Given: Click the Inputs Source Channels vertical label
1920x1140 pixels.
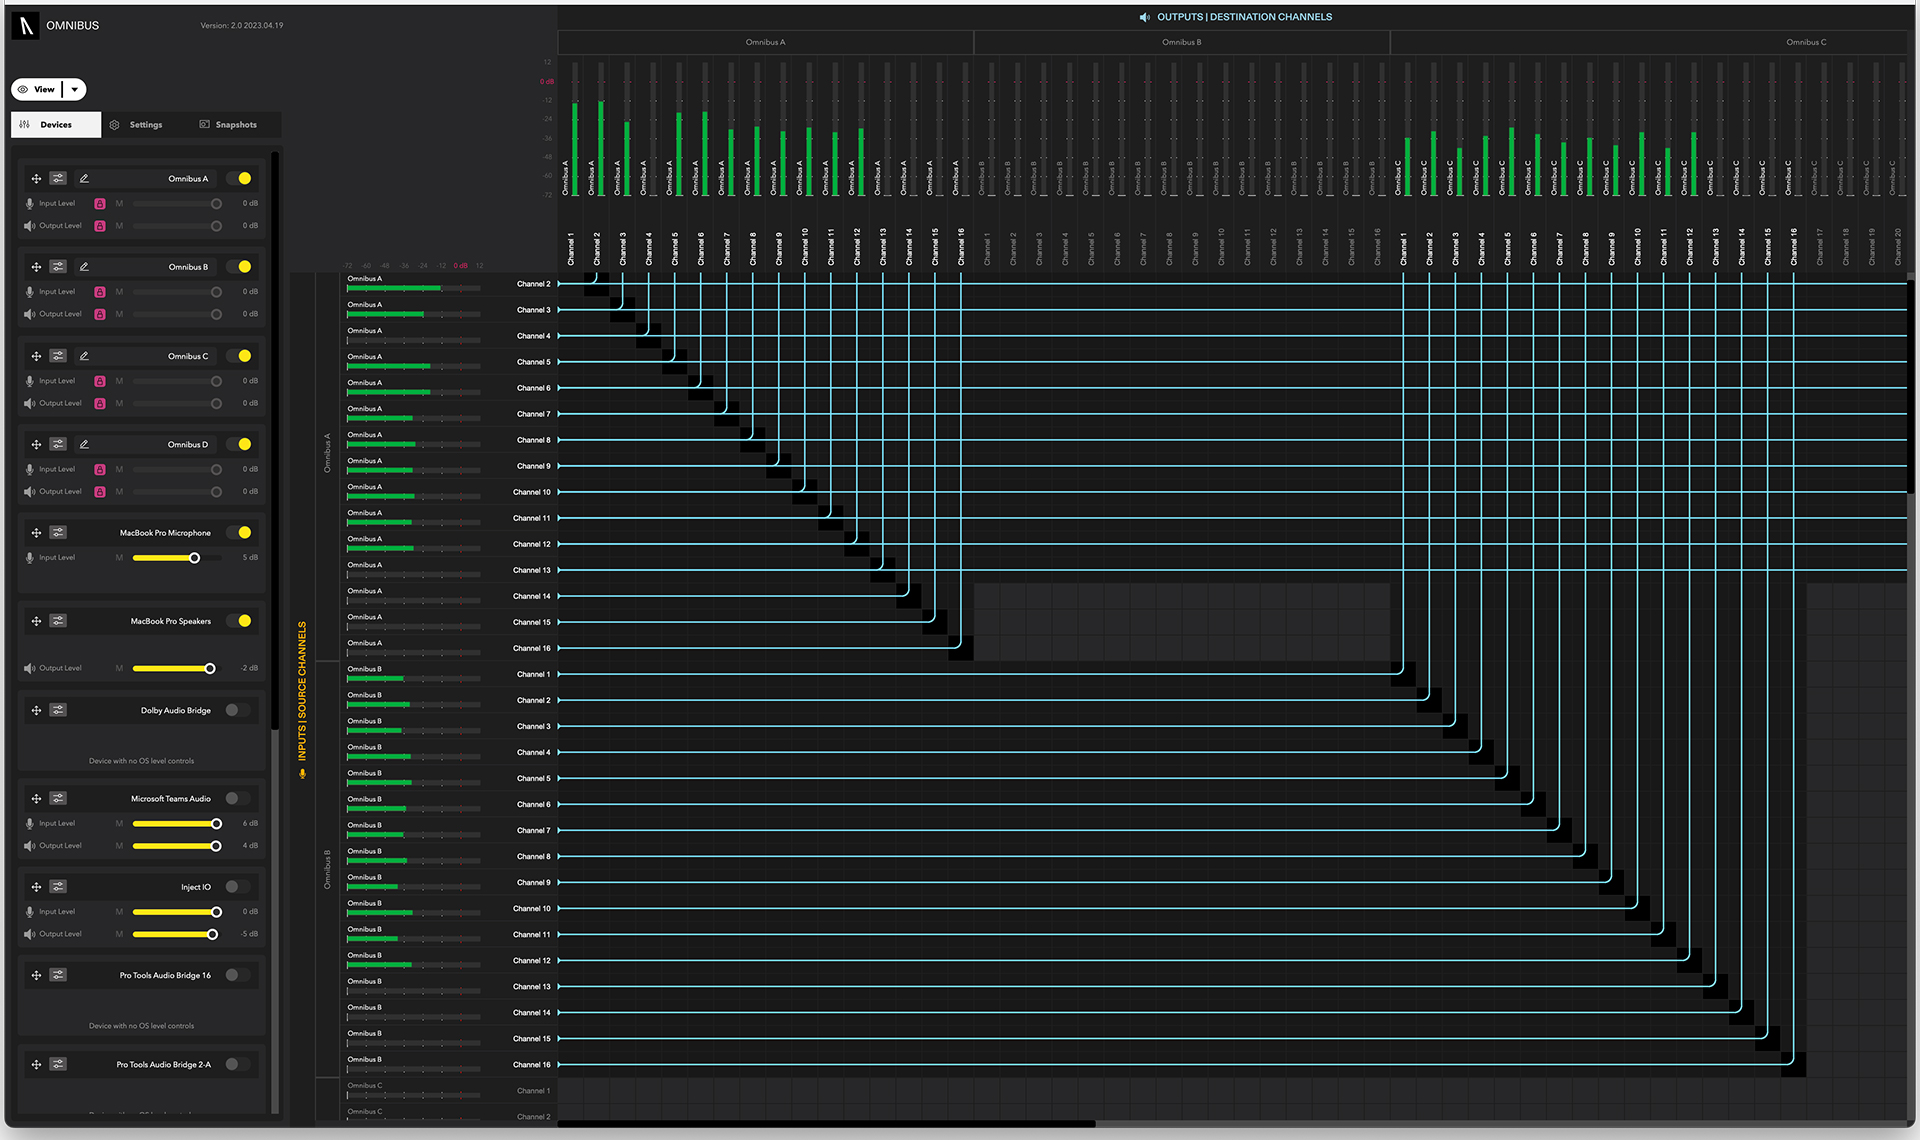Looking at the screenshot, I should pyautogui.click(x=302, y=691).
